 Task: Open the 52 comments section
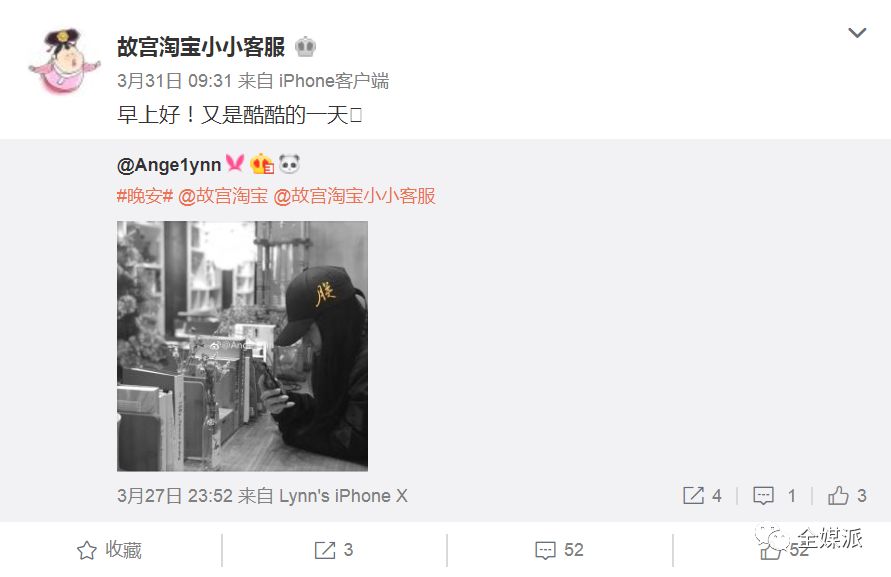tap(560, 550)
